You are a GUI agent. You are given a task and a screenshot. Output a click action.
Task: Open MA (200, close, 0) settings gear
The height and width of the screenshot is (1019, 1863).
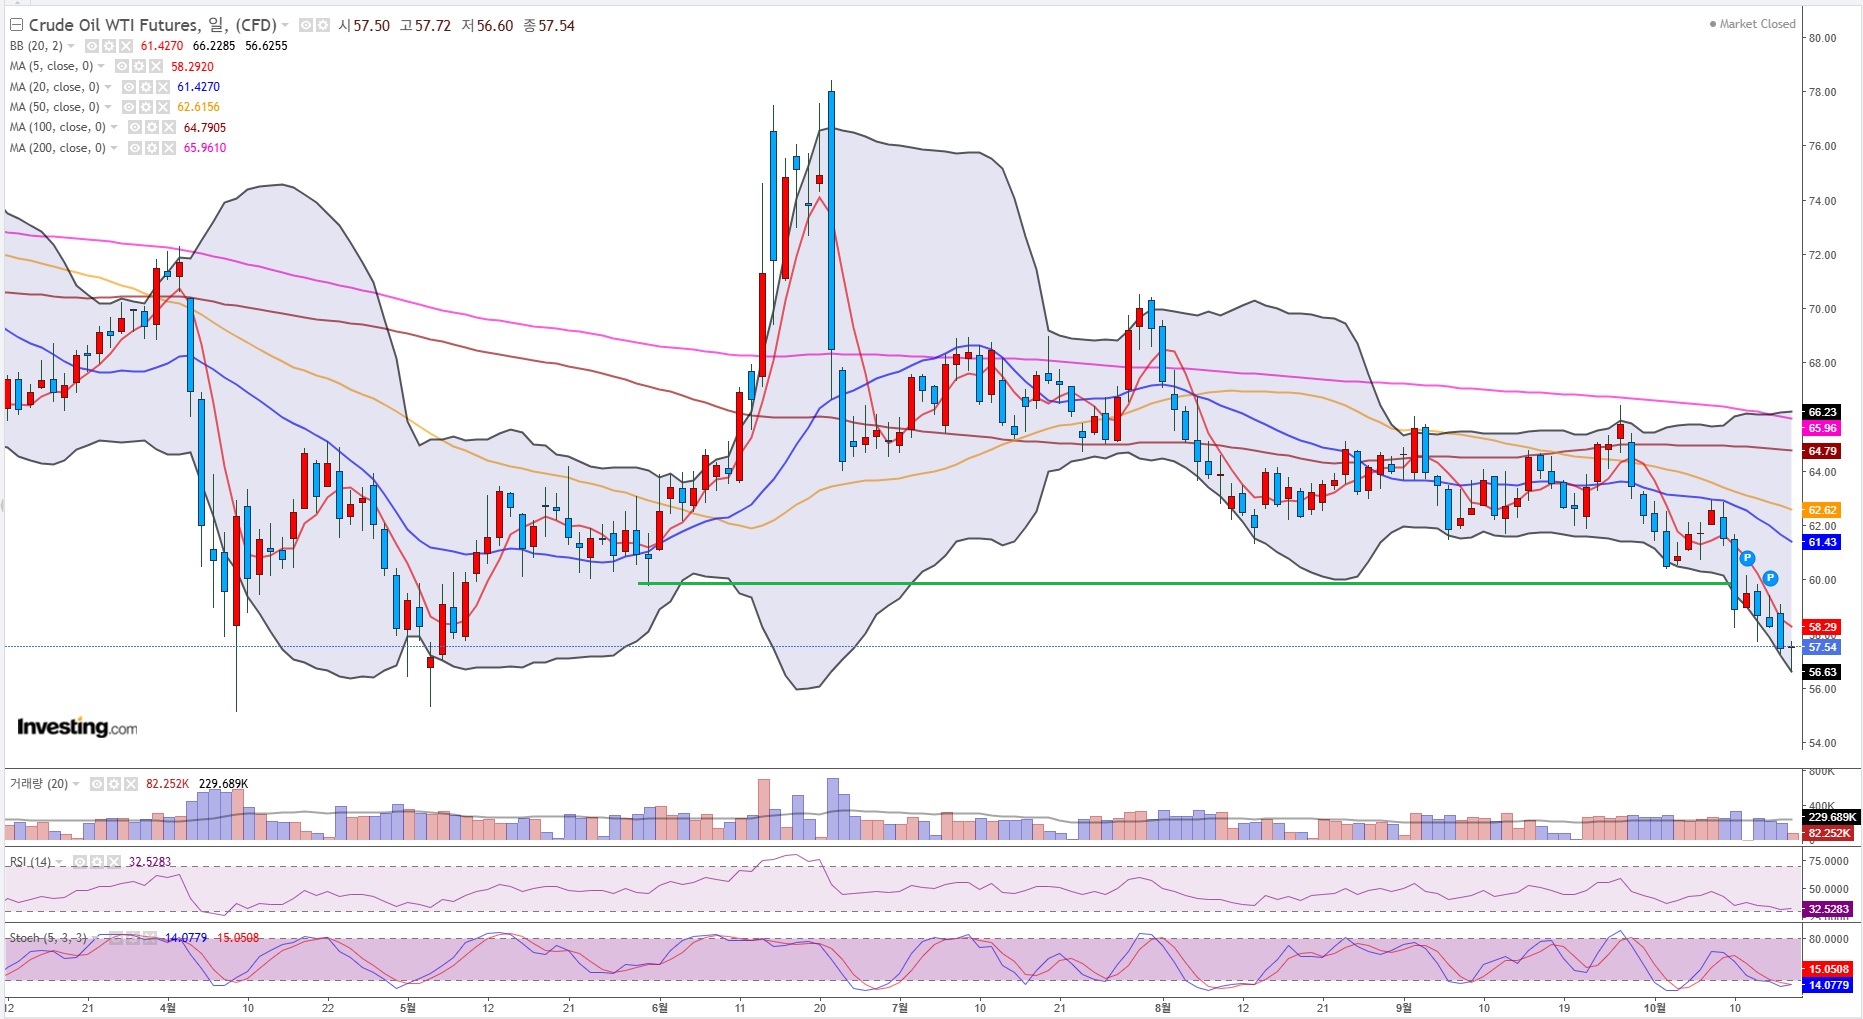point(151,148)
